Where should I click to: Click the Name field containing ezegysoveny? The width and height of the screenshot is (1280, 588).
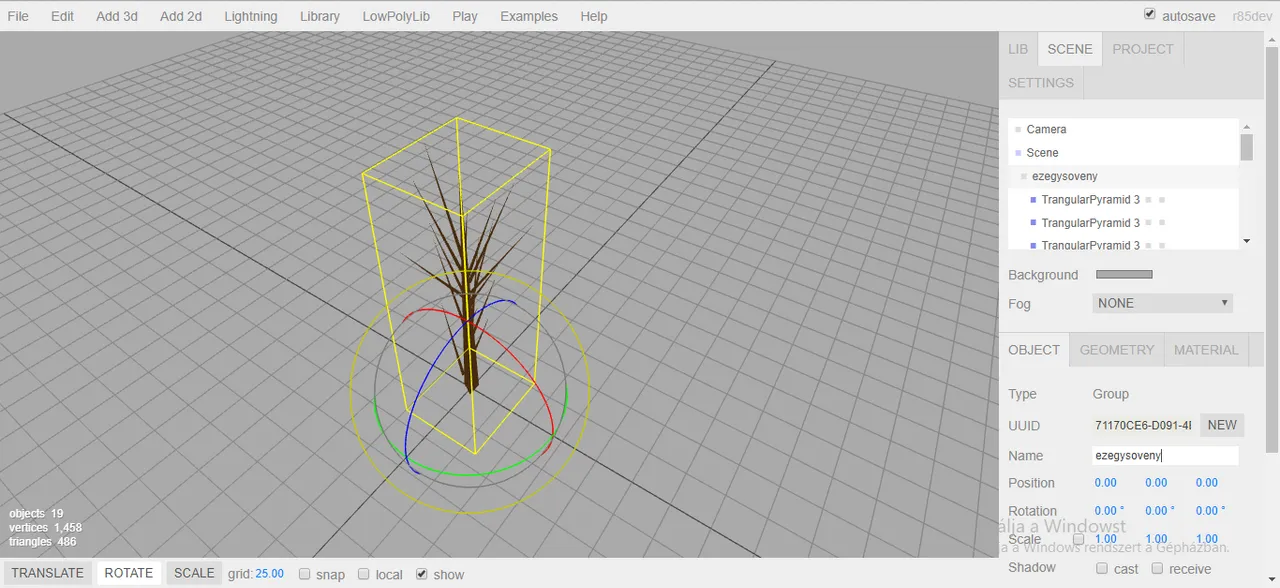point(1165,456)
